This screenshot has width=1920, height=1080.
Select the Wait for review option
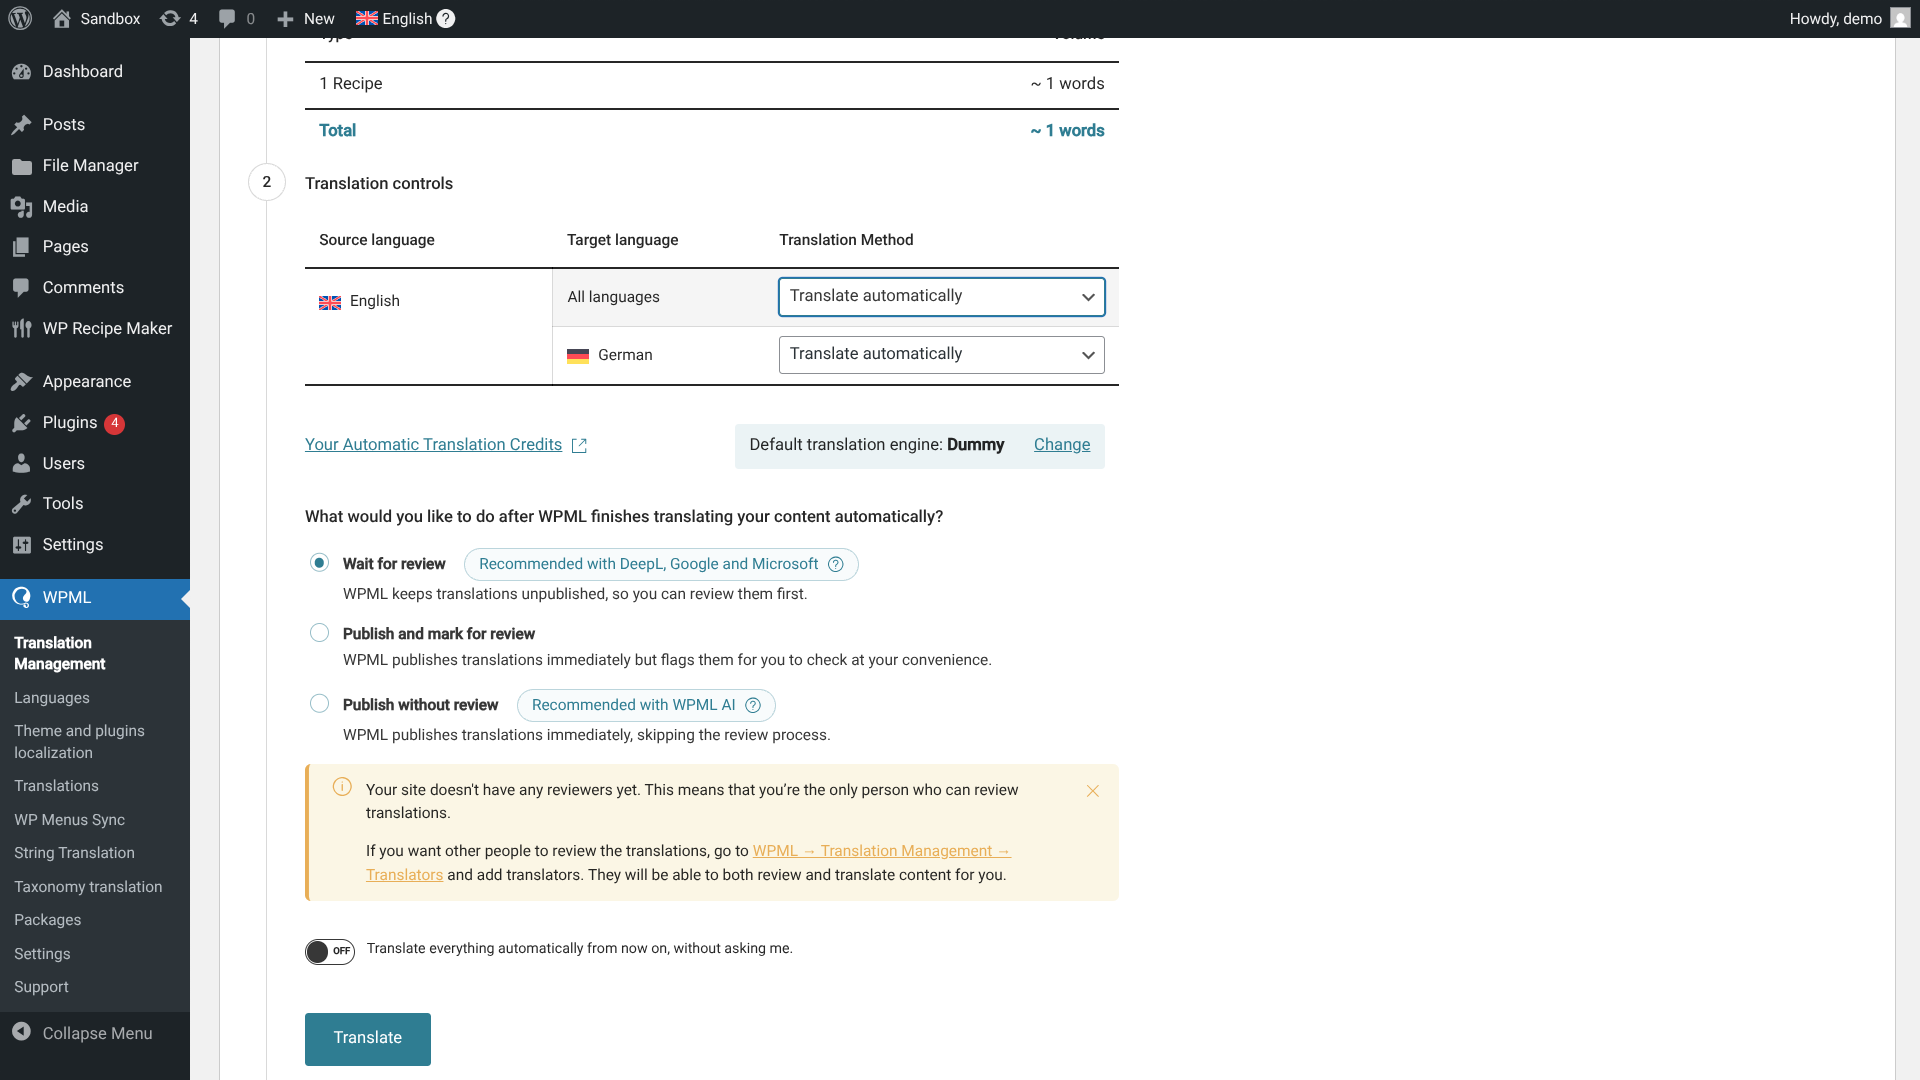(319, 563)
